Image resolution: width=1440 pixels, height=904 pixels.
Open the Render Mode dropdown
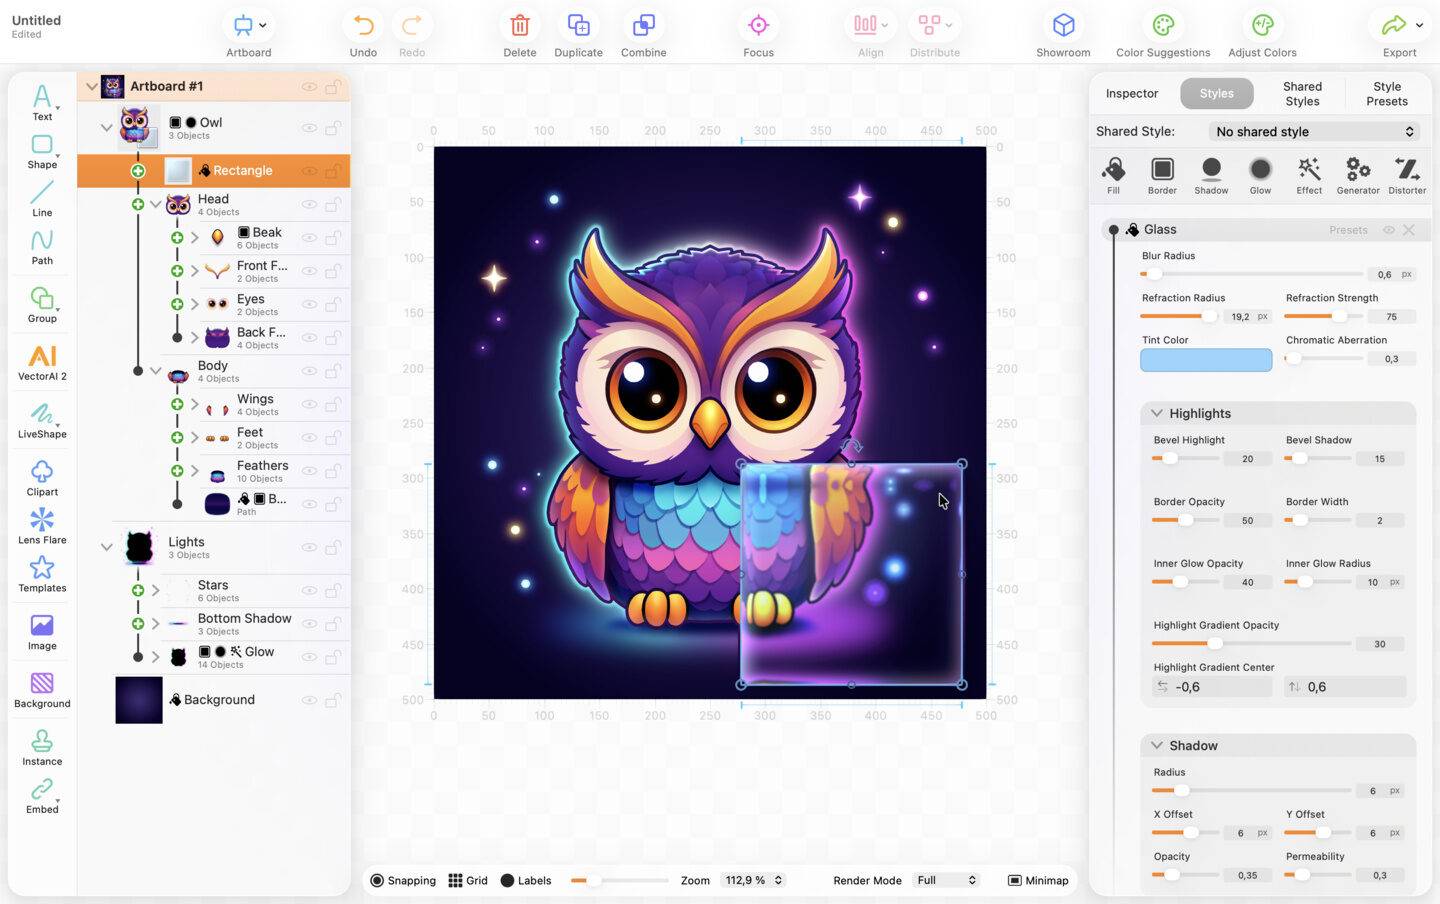[946, 880]
